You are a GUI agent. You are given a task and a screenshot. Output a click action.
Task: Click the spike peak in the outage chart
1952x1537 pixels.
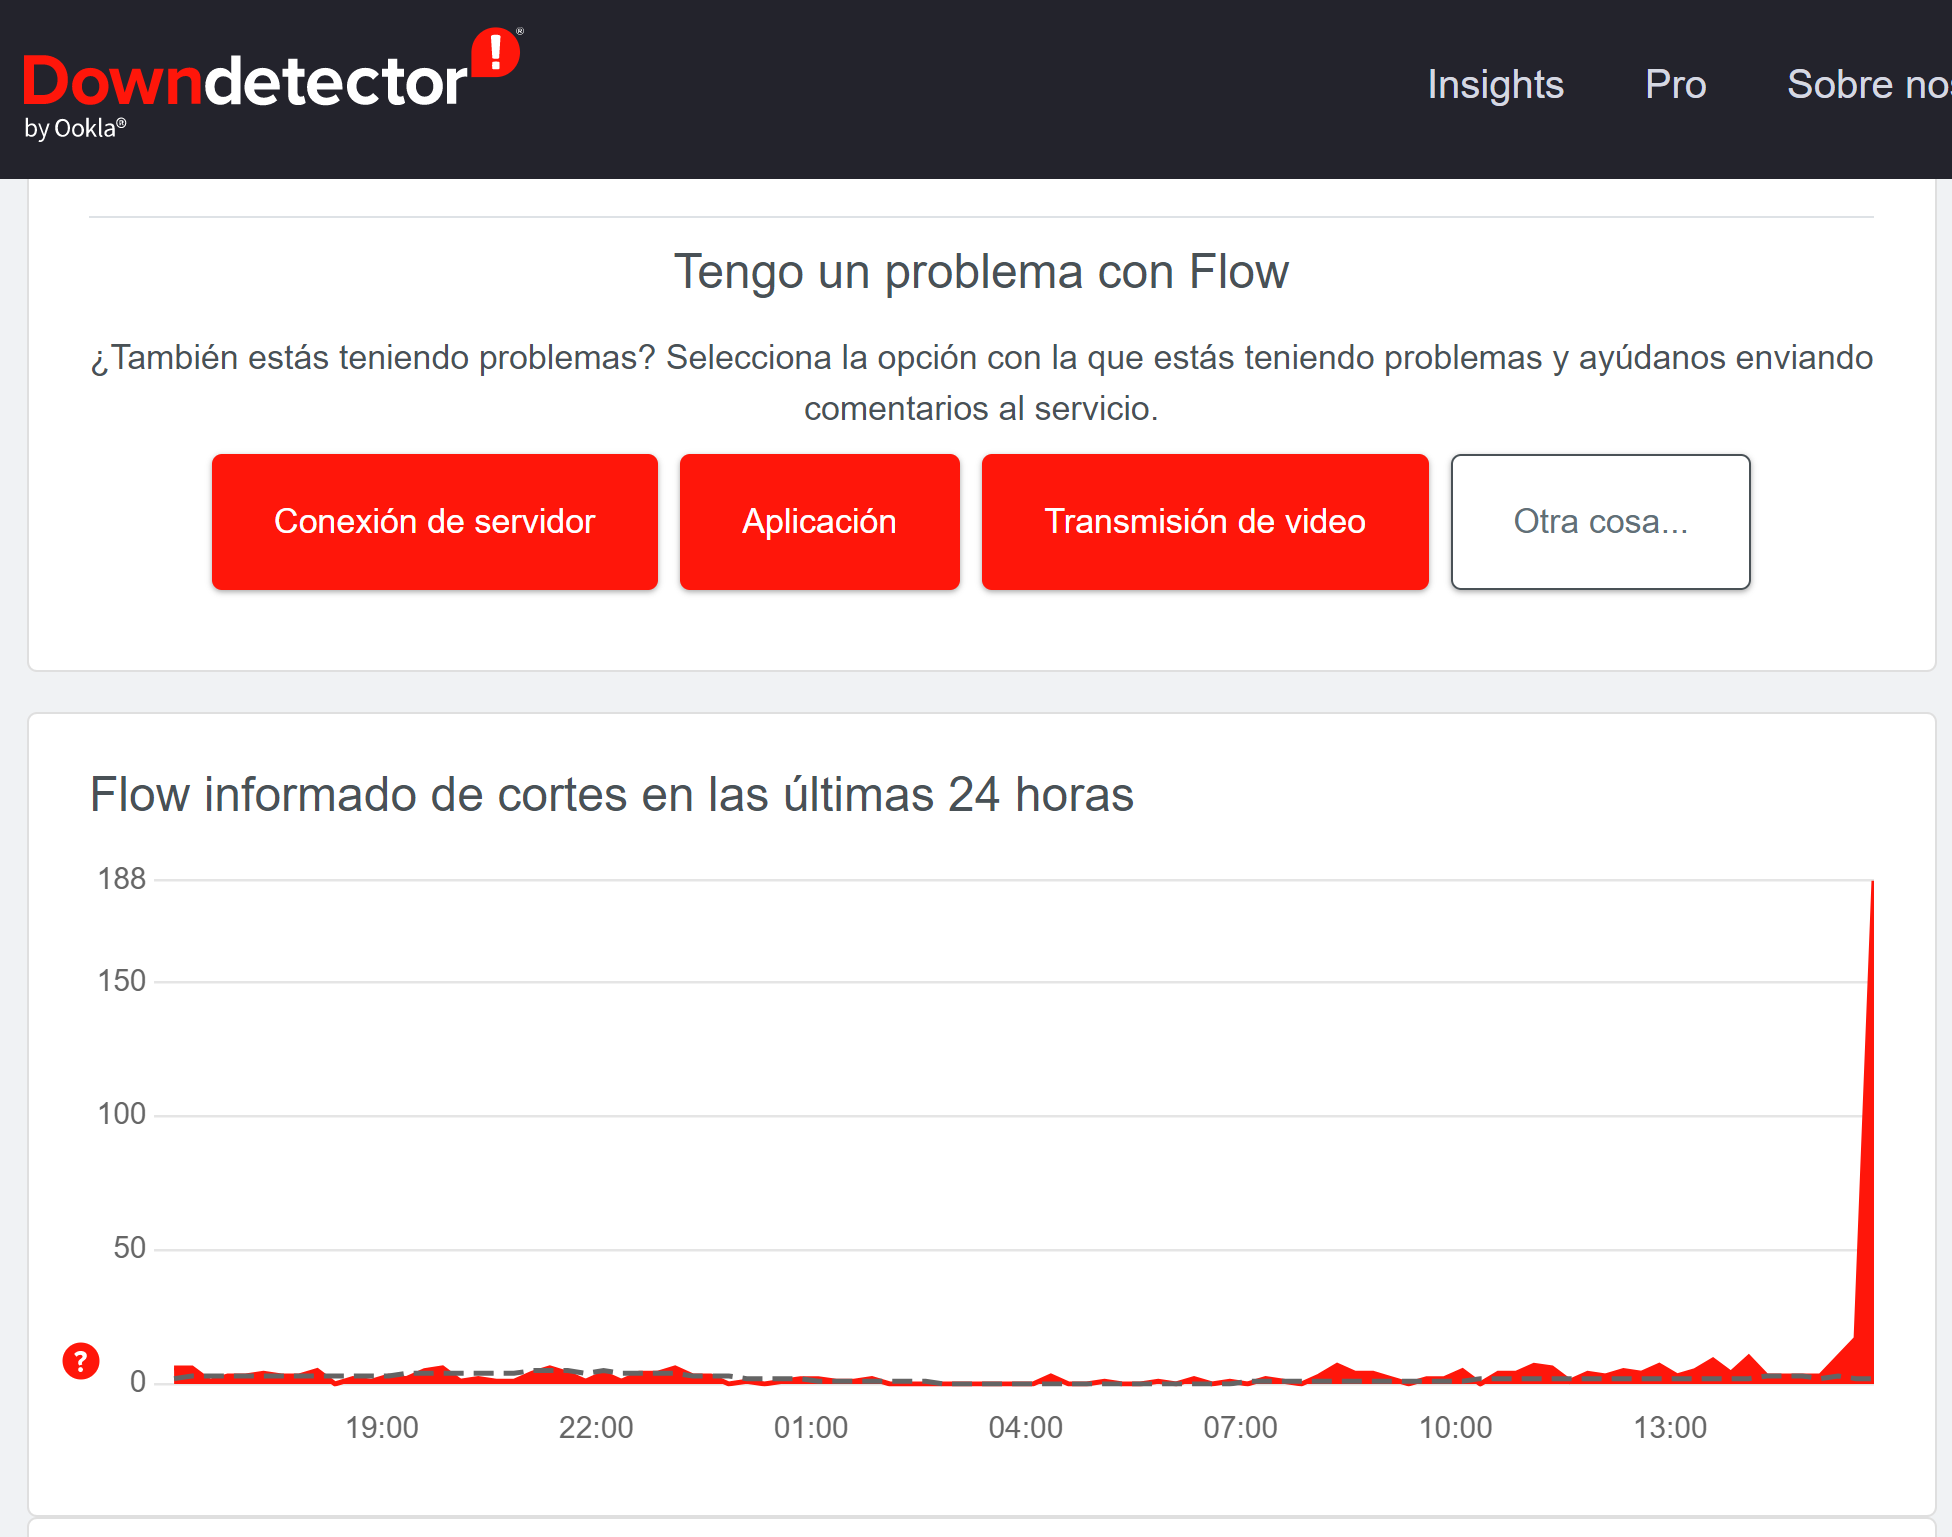[1872, 883]
